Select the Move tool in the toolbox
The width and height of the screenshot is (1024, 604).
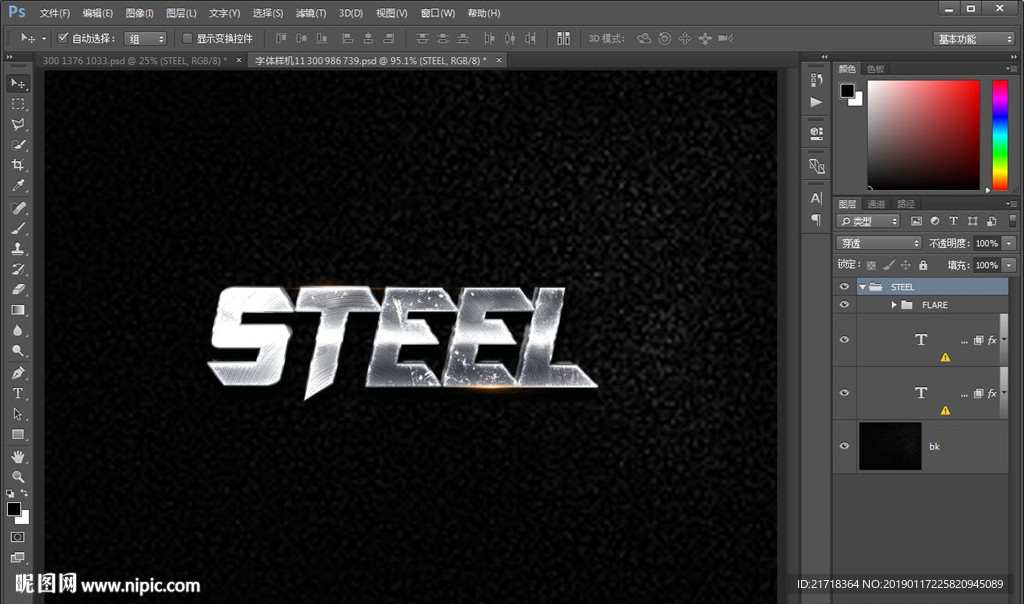tap(18, 84)
